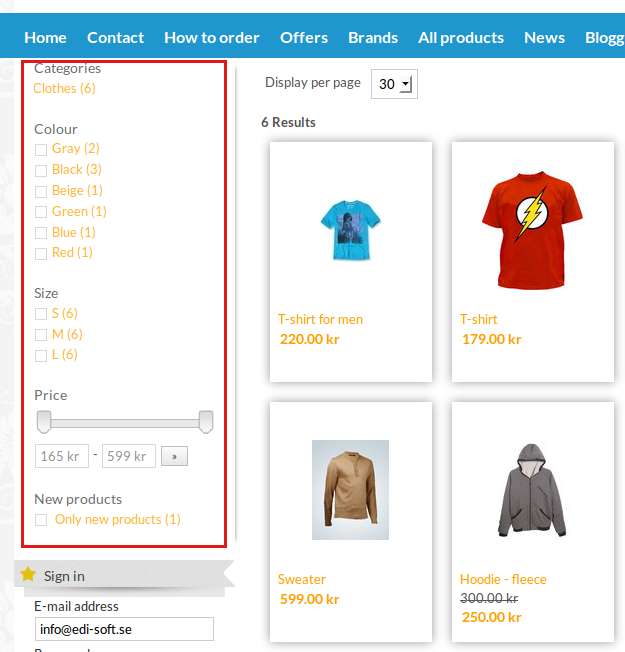Click the Beige (1) filter link
Image resolution: width=625 pixels, height=652 pixels.
(77, 190)
